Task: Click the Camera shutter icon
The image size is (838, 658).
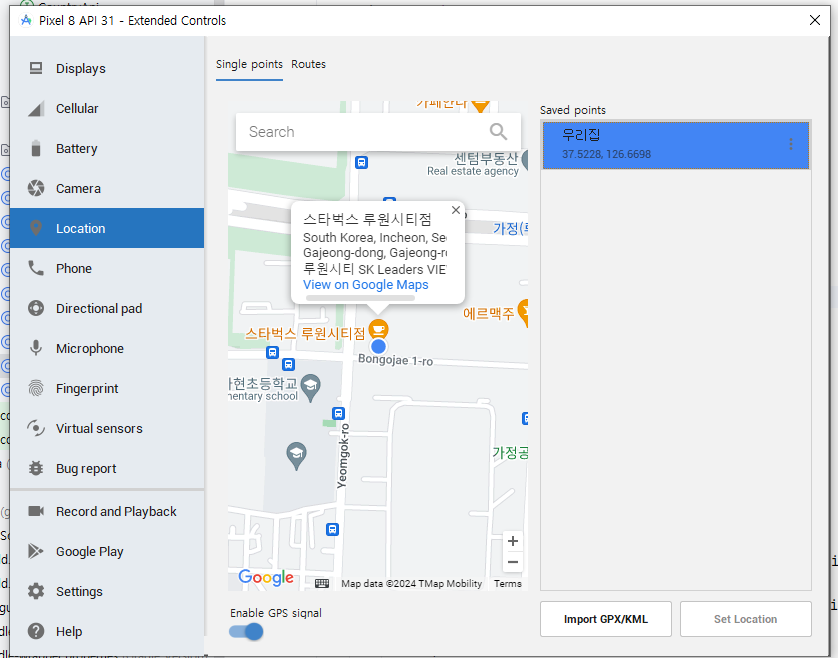Action: [36, 188]
